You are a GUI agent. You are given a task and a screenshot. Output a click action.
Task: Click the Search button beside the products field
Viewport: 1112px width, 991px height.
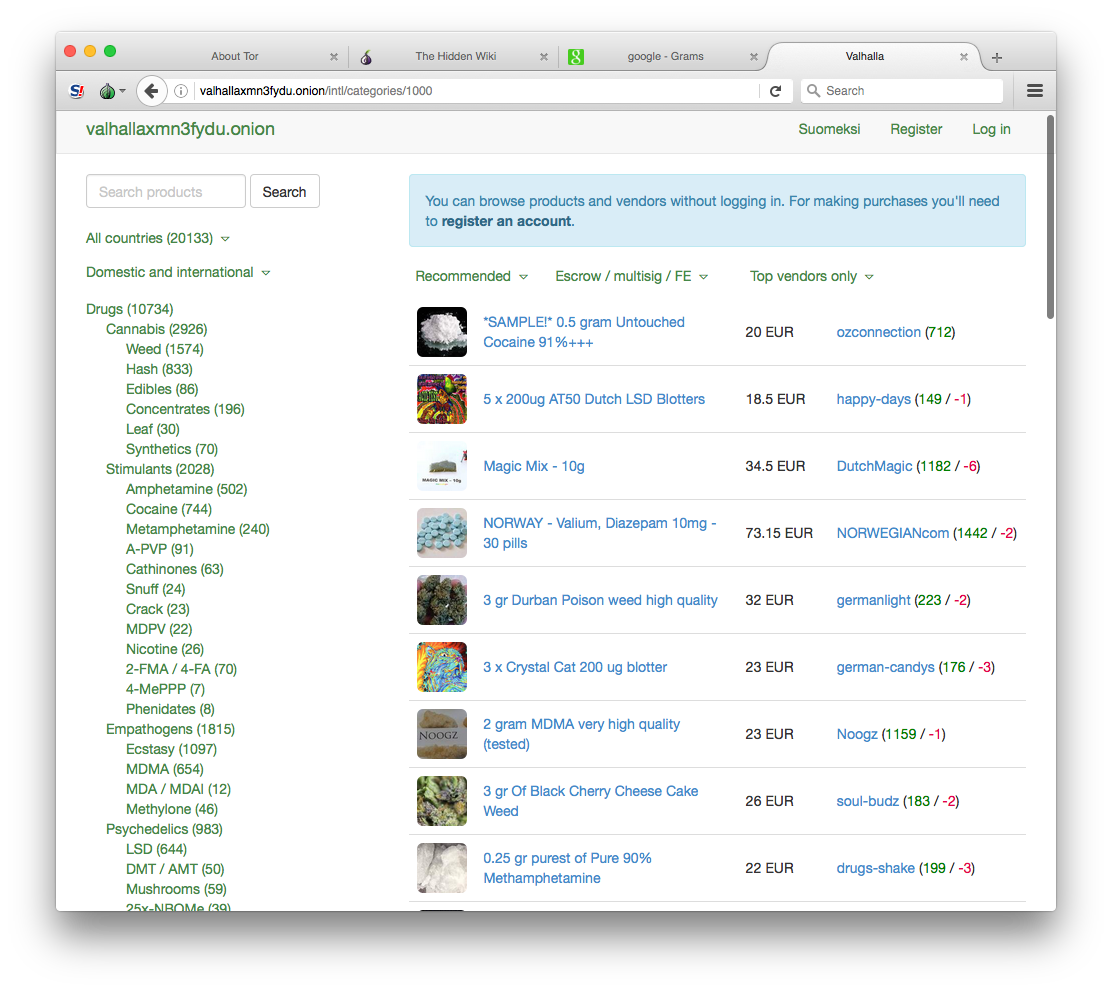284,192
